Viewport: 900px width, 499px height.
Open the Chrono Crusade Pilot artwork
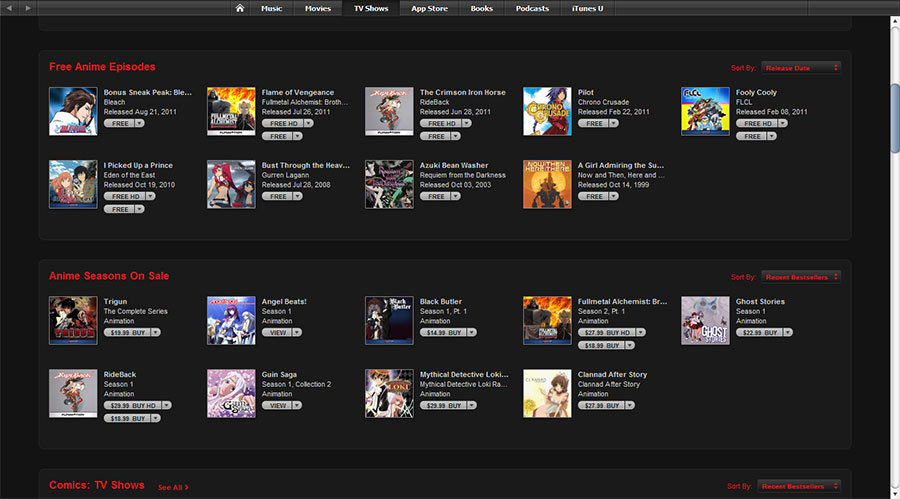[547, 111]
